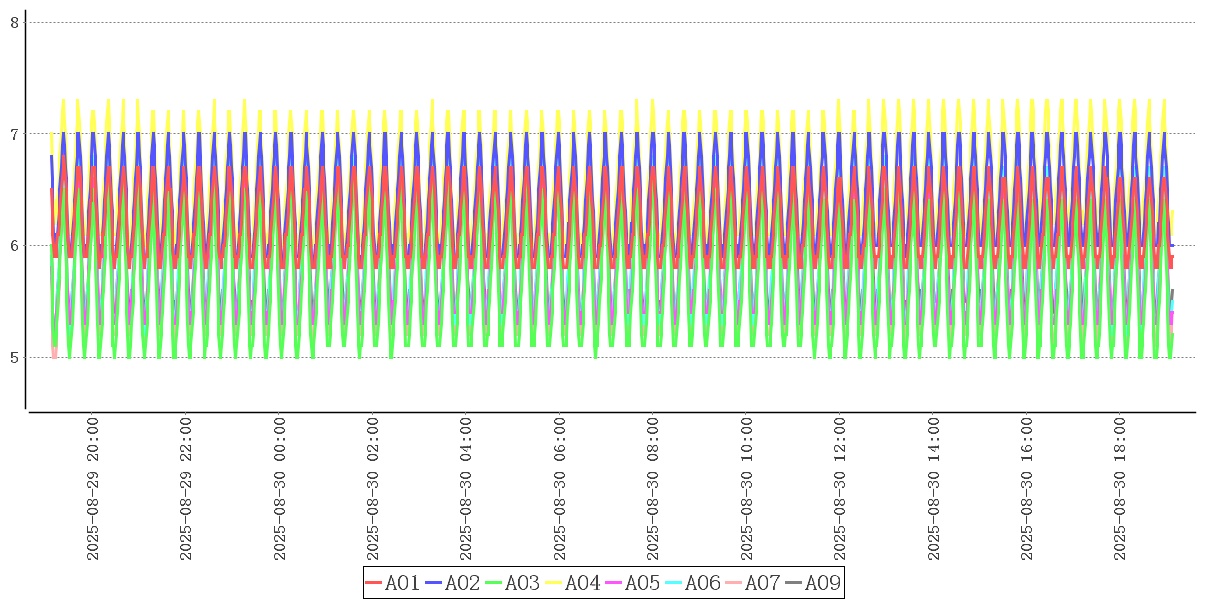Click the y-axis value 7 label
Screen dimensions: 1207x600
tap(14, 134)
